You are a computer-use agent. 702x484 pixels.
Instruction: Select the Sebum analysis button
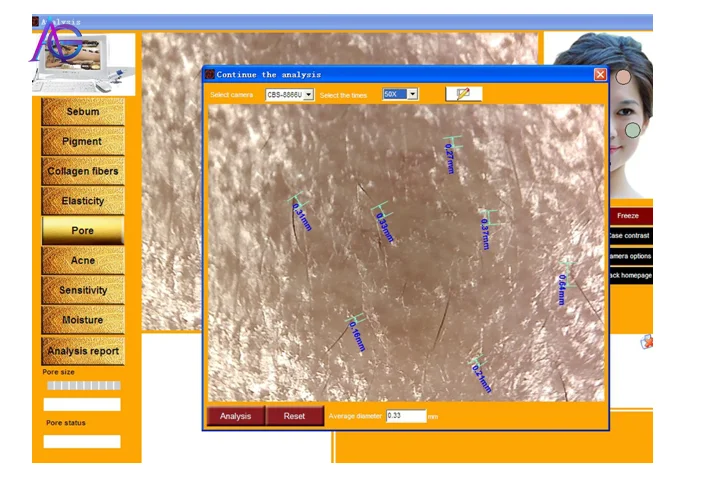(83, 111)
